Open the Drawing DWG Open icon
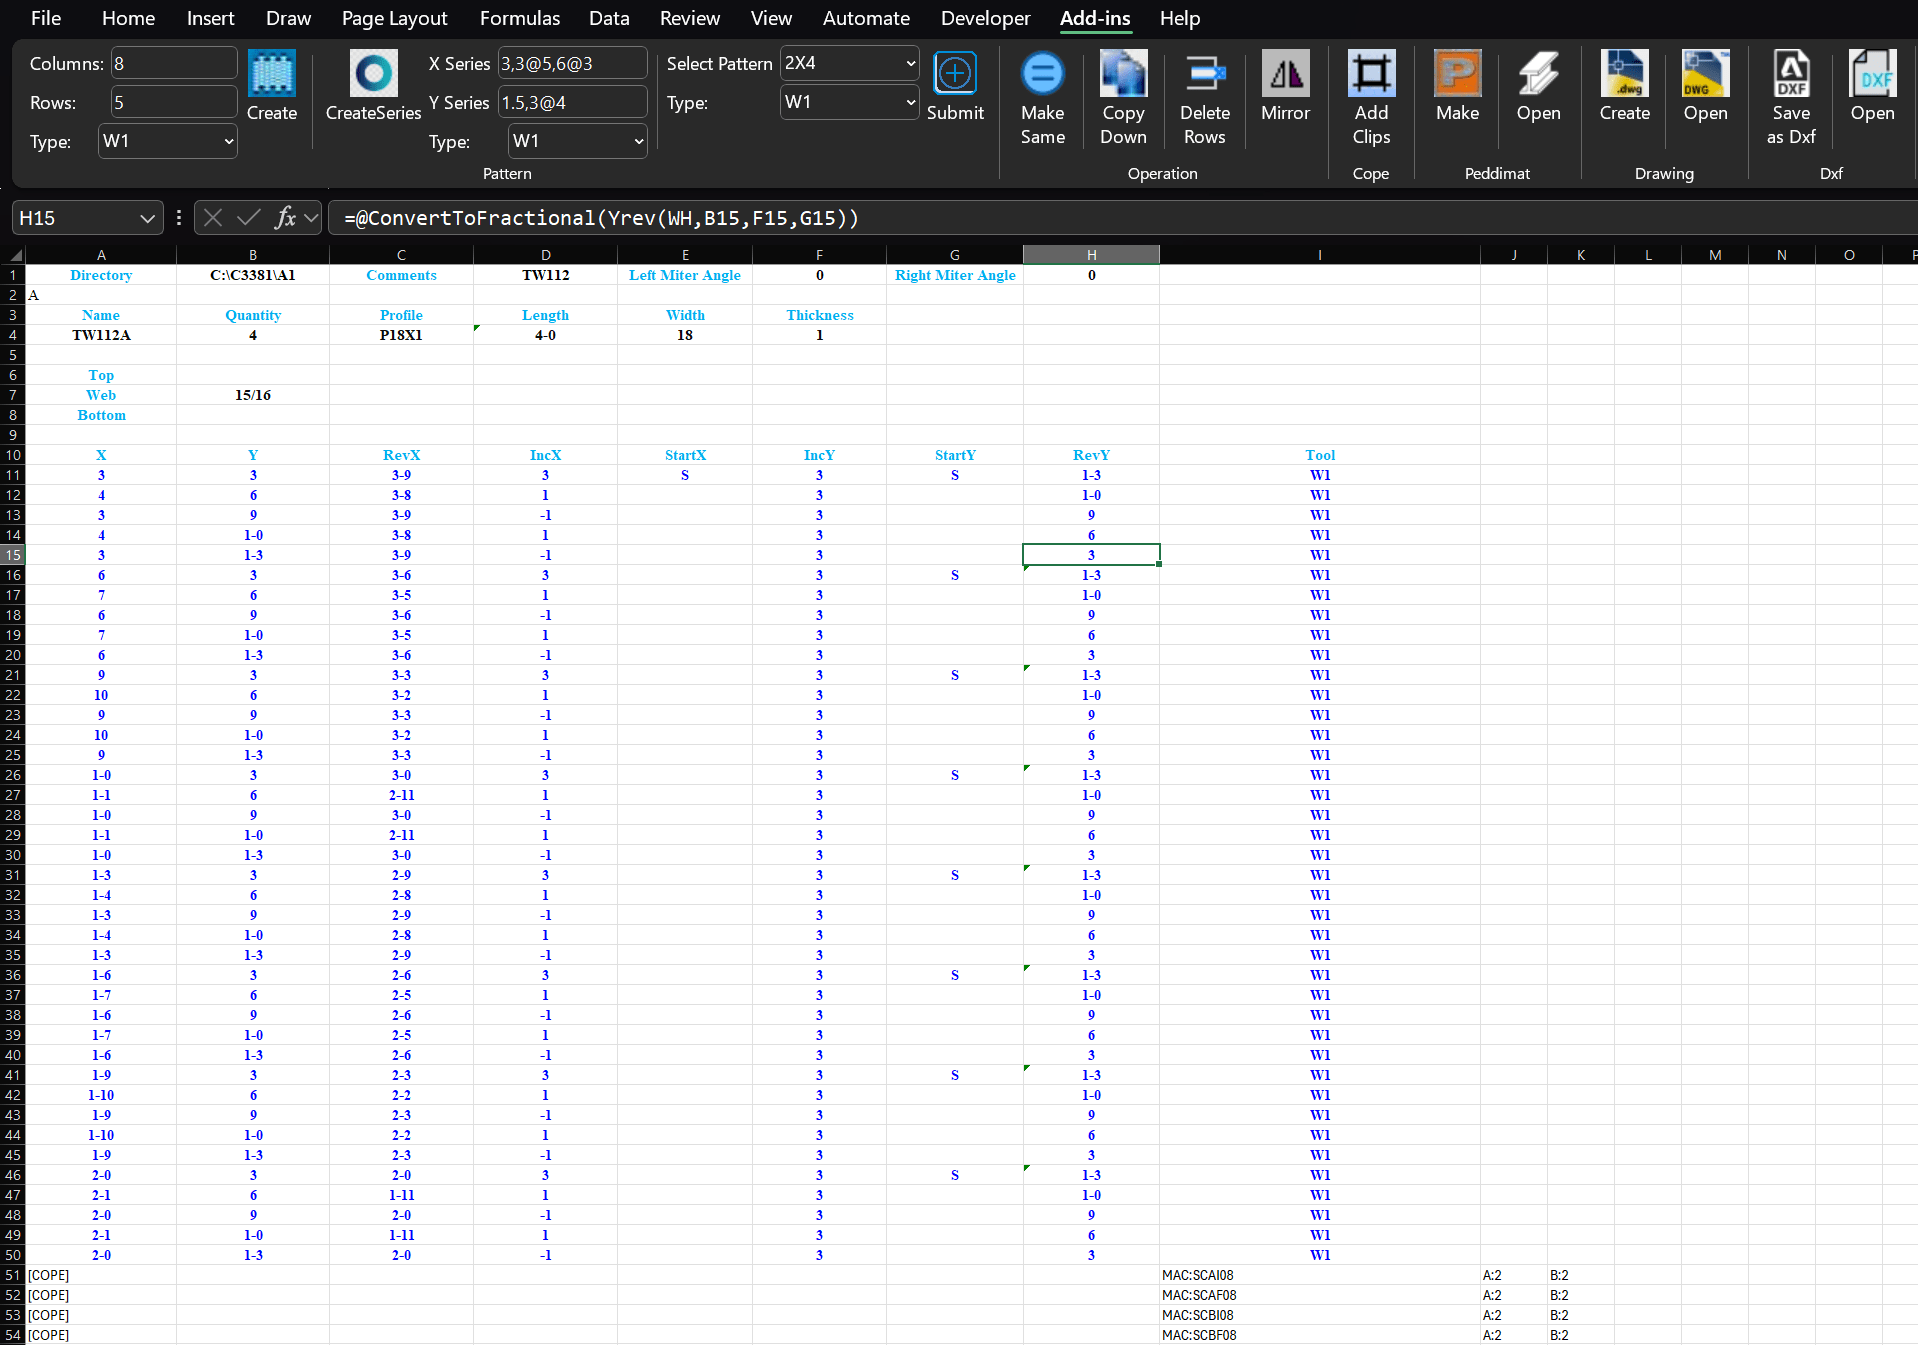This screenshot has height=1345, width=1918. [1705, 75]
